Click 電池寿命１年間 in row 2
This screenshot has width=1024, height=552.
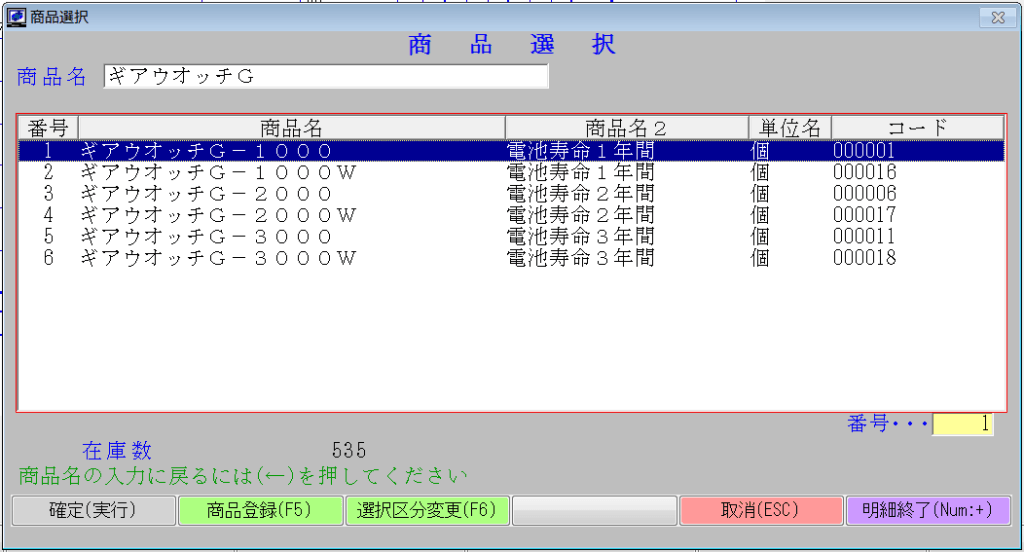[x=581, y=172]
